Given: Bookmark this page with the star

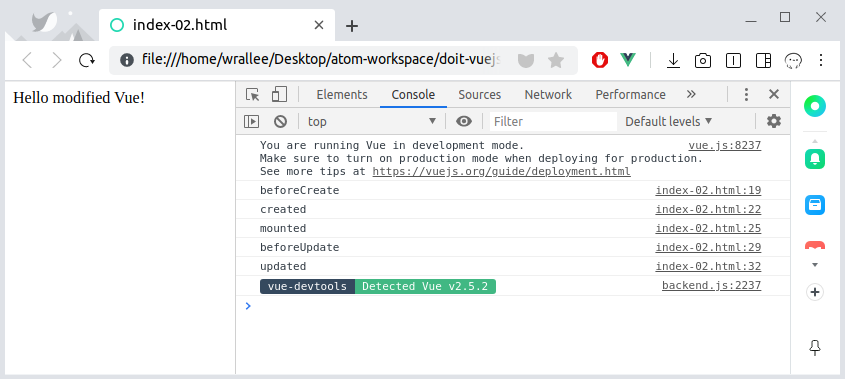Looking at the screenshot, I should pos(556,60).
